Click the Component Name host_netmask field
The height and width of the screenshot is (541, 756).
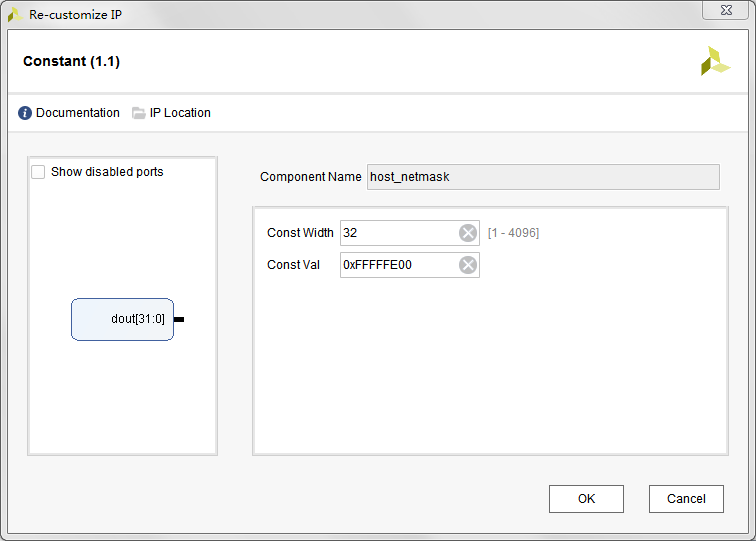[x=543, y=177]
